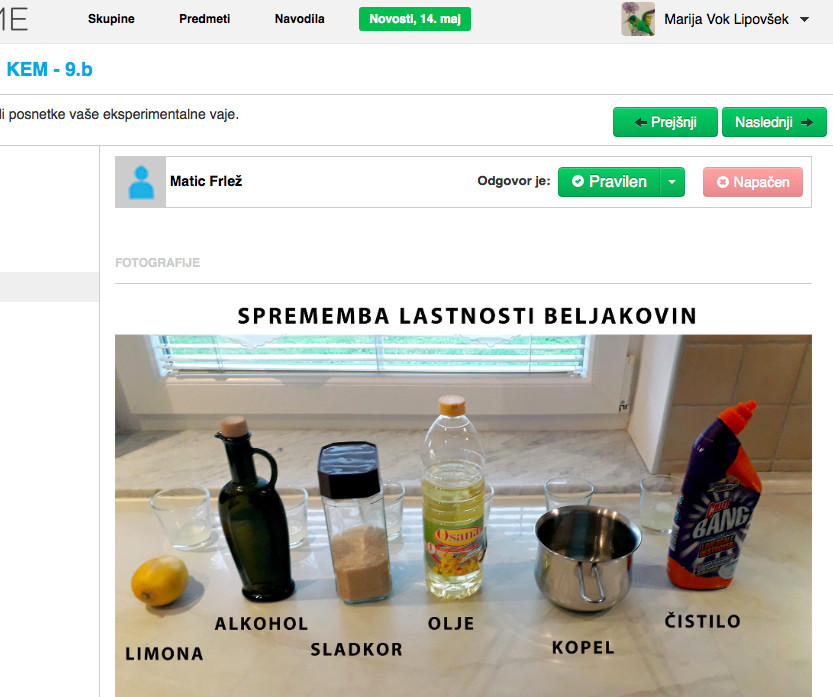Click the X icon on Napačen button

722,182
